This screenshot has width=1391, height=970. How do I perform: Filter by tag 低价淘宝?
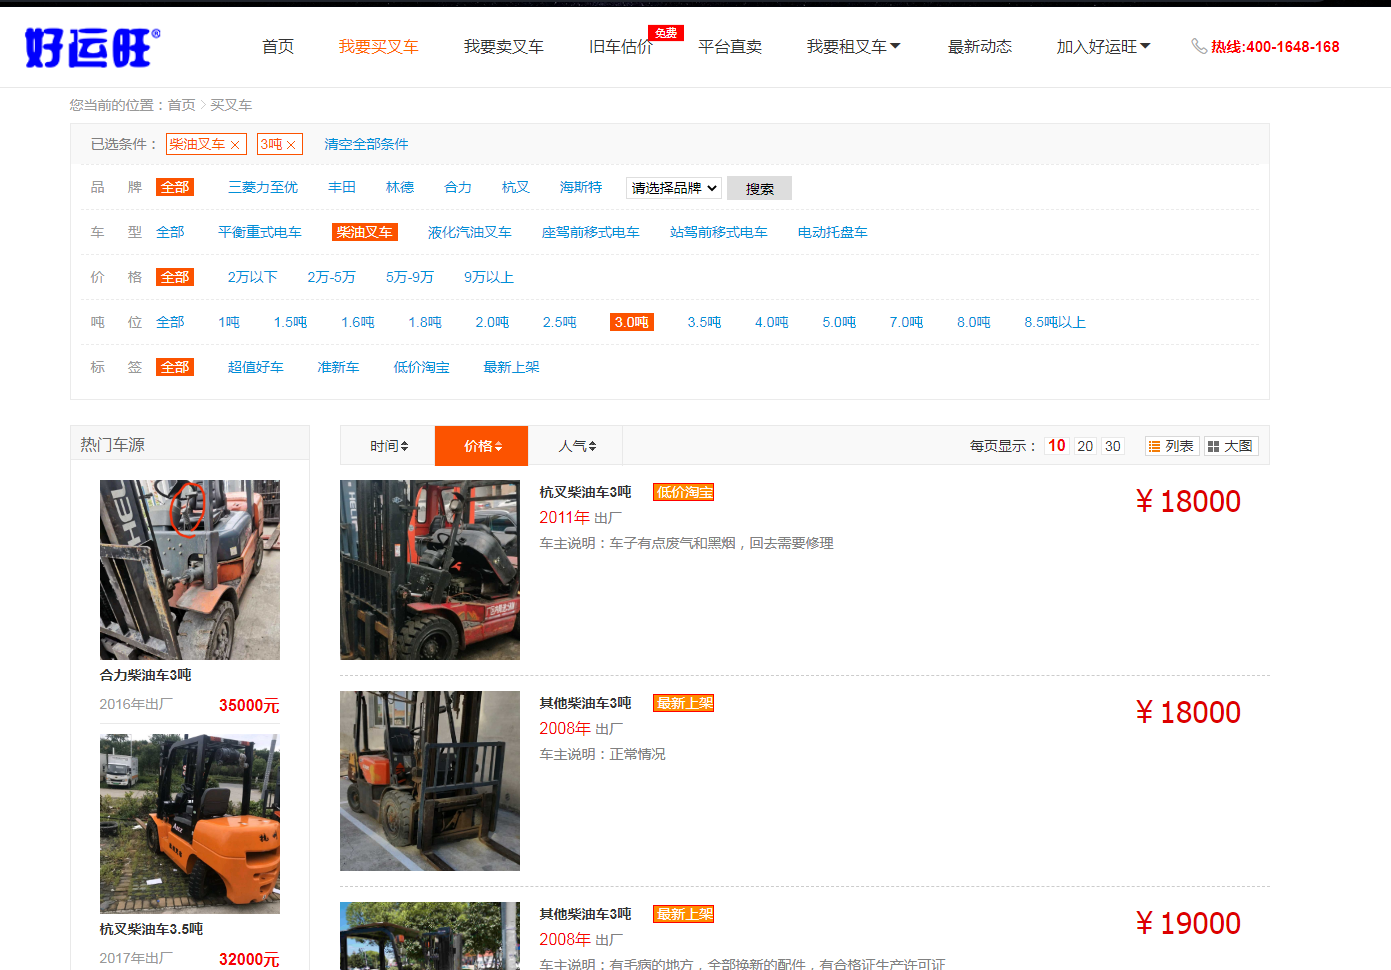pyautogui.click(x=421, y=367)
